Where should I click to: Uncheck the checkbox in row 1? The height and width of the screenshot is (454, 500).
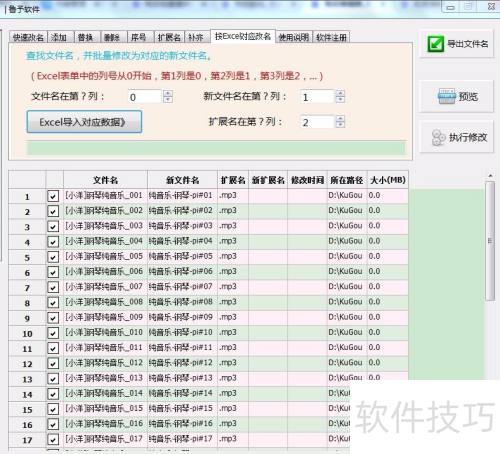(53, 196)
